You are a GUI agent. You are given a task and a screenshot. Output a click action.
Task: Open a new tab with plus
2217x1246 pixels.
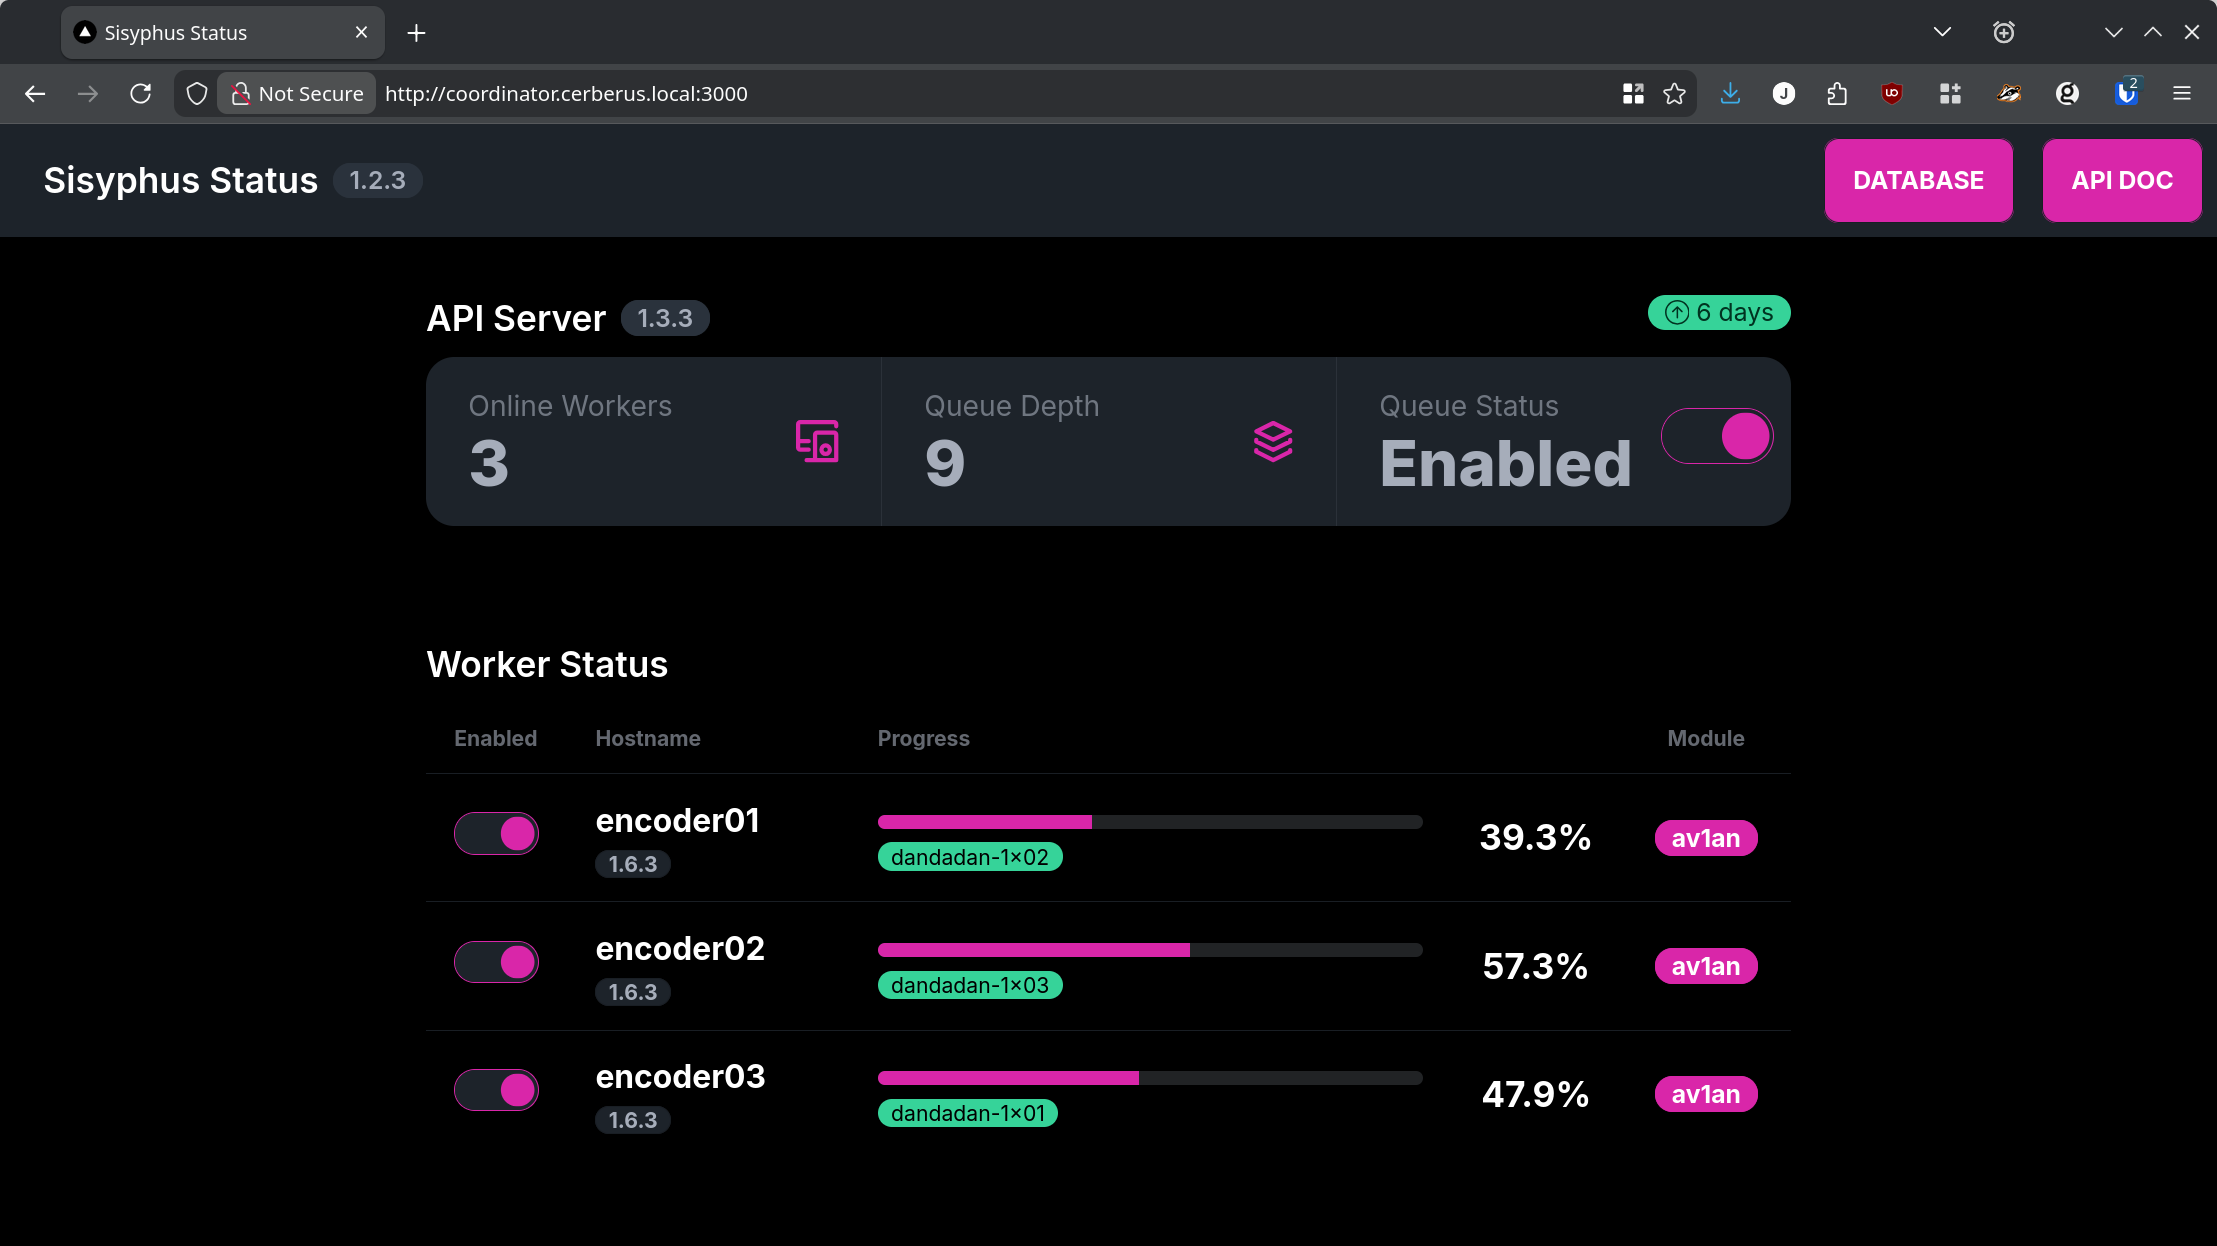click(417, 33)
